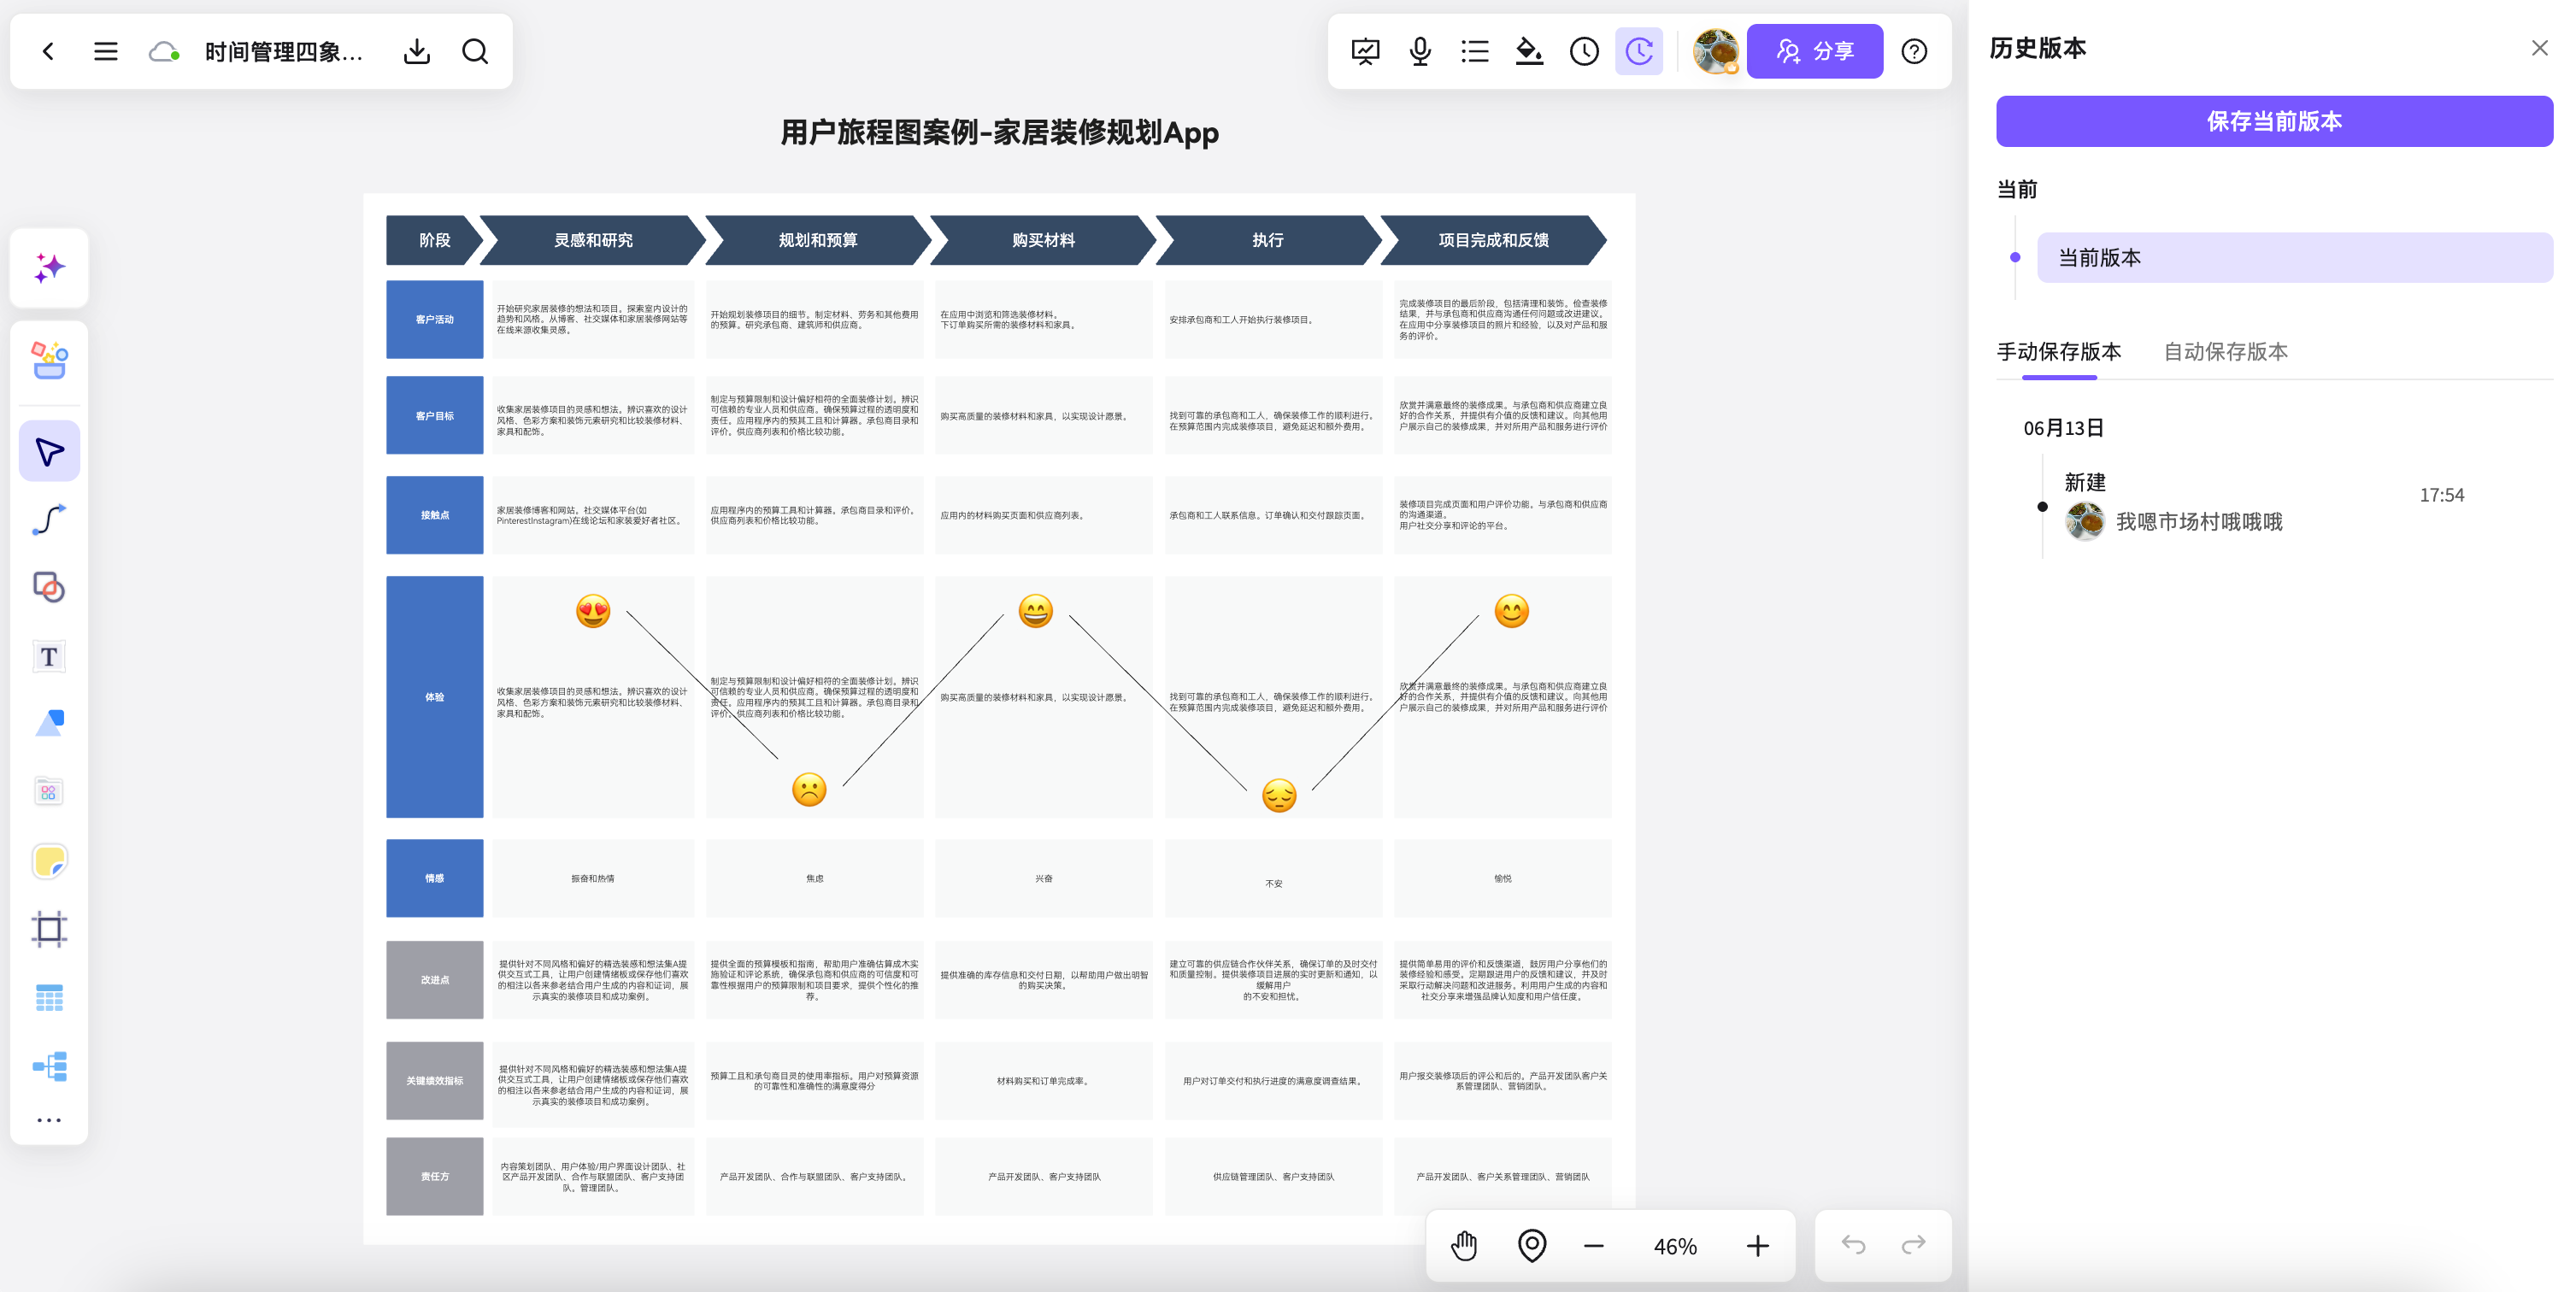Select the 关键绩效指标 row label

pyautogui.click(x=434, y=1081)
